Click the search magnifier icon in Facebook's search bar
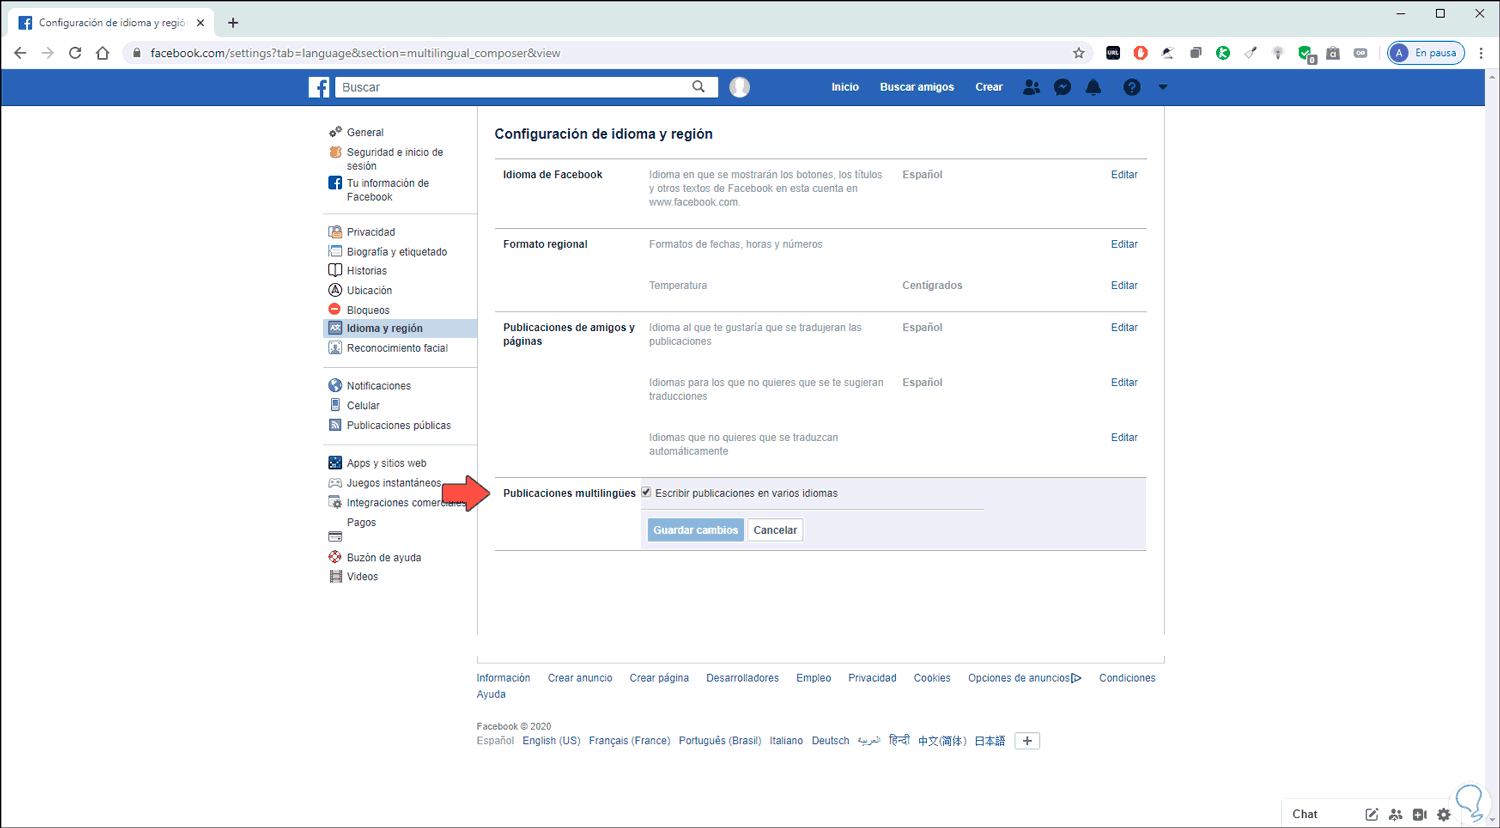This screenshot has height=828, width=1500. point(698,87)
